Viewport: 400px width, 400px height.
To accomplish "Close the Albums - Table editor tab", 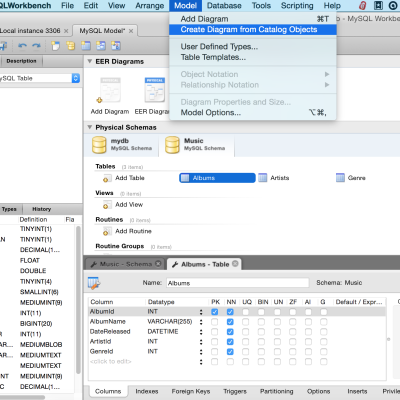I will (235, 264).
